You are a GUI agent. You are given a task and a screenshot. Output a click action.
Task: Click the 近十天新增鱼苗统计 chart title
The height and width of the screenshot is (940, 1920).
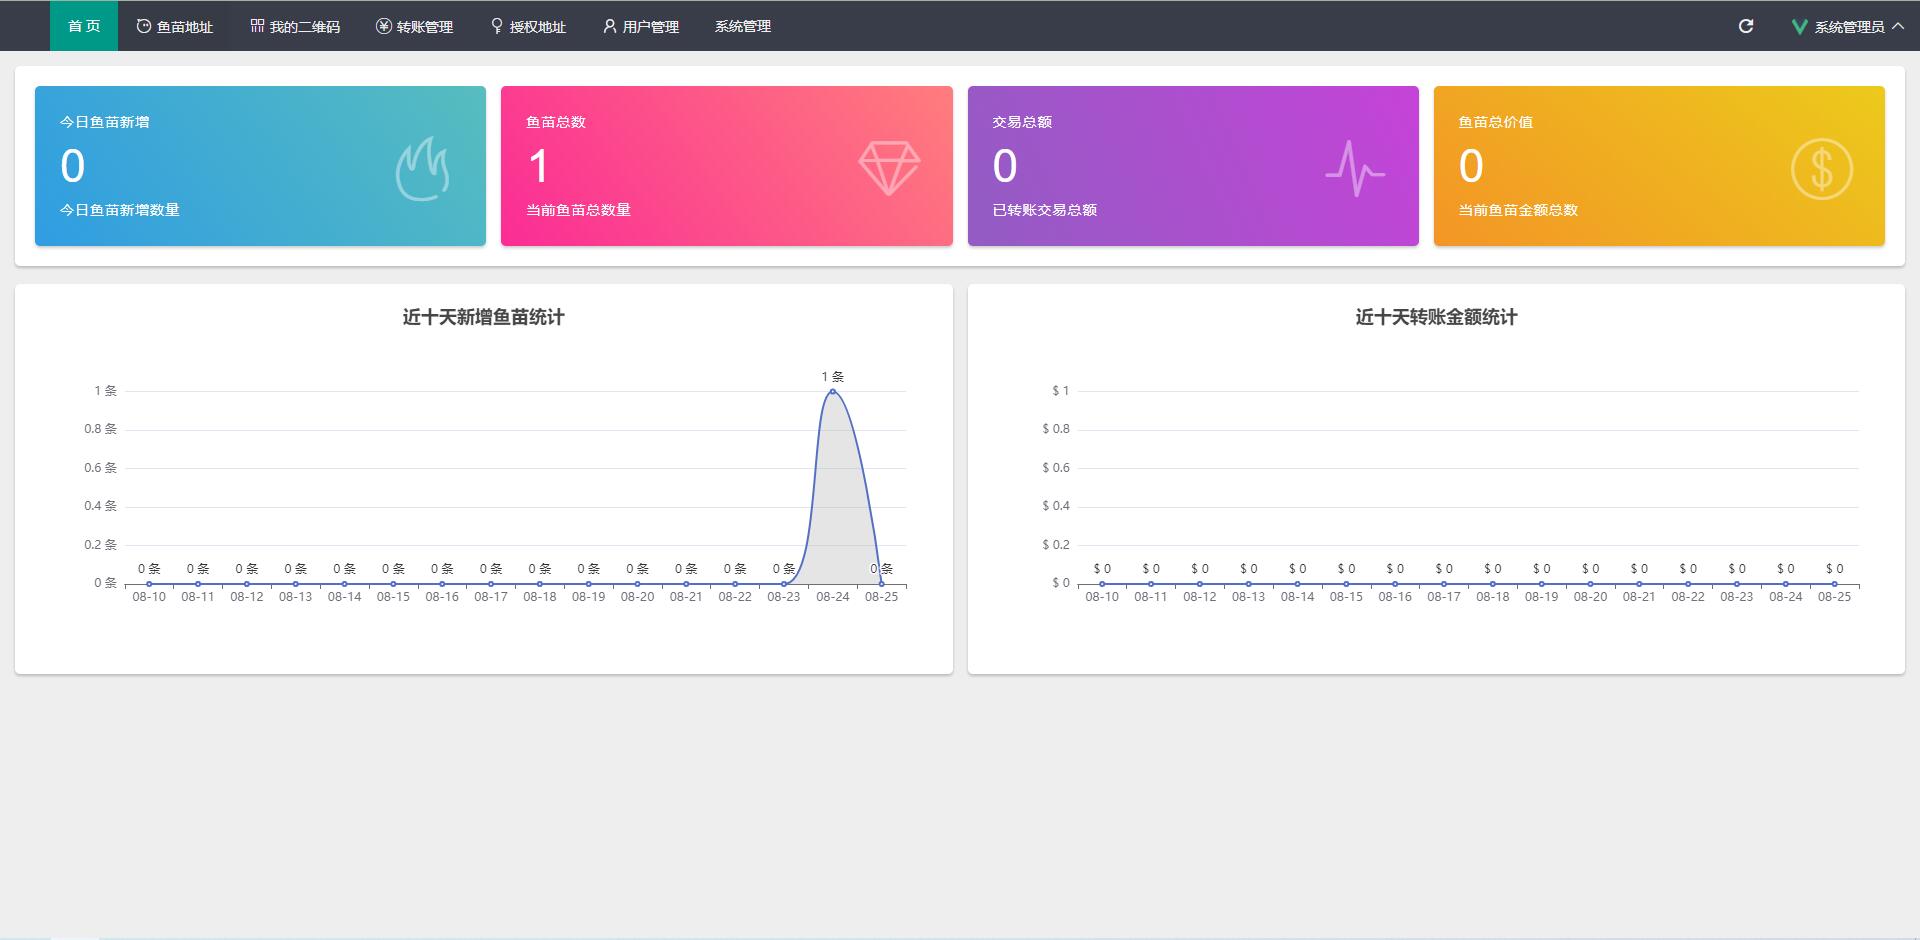point(483,317)
